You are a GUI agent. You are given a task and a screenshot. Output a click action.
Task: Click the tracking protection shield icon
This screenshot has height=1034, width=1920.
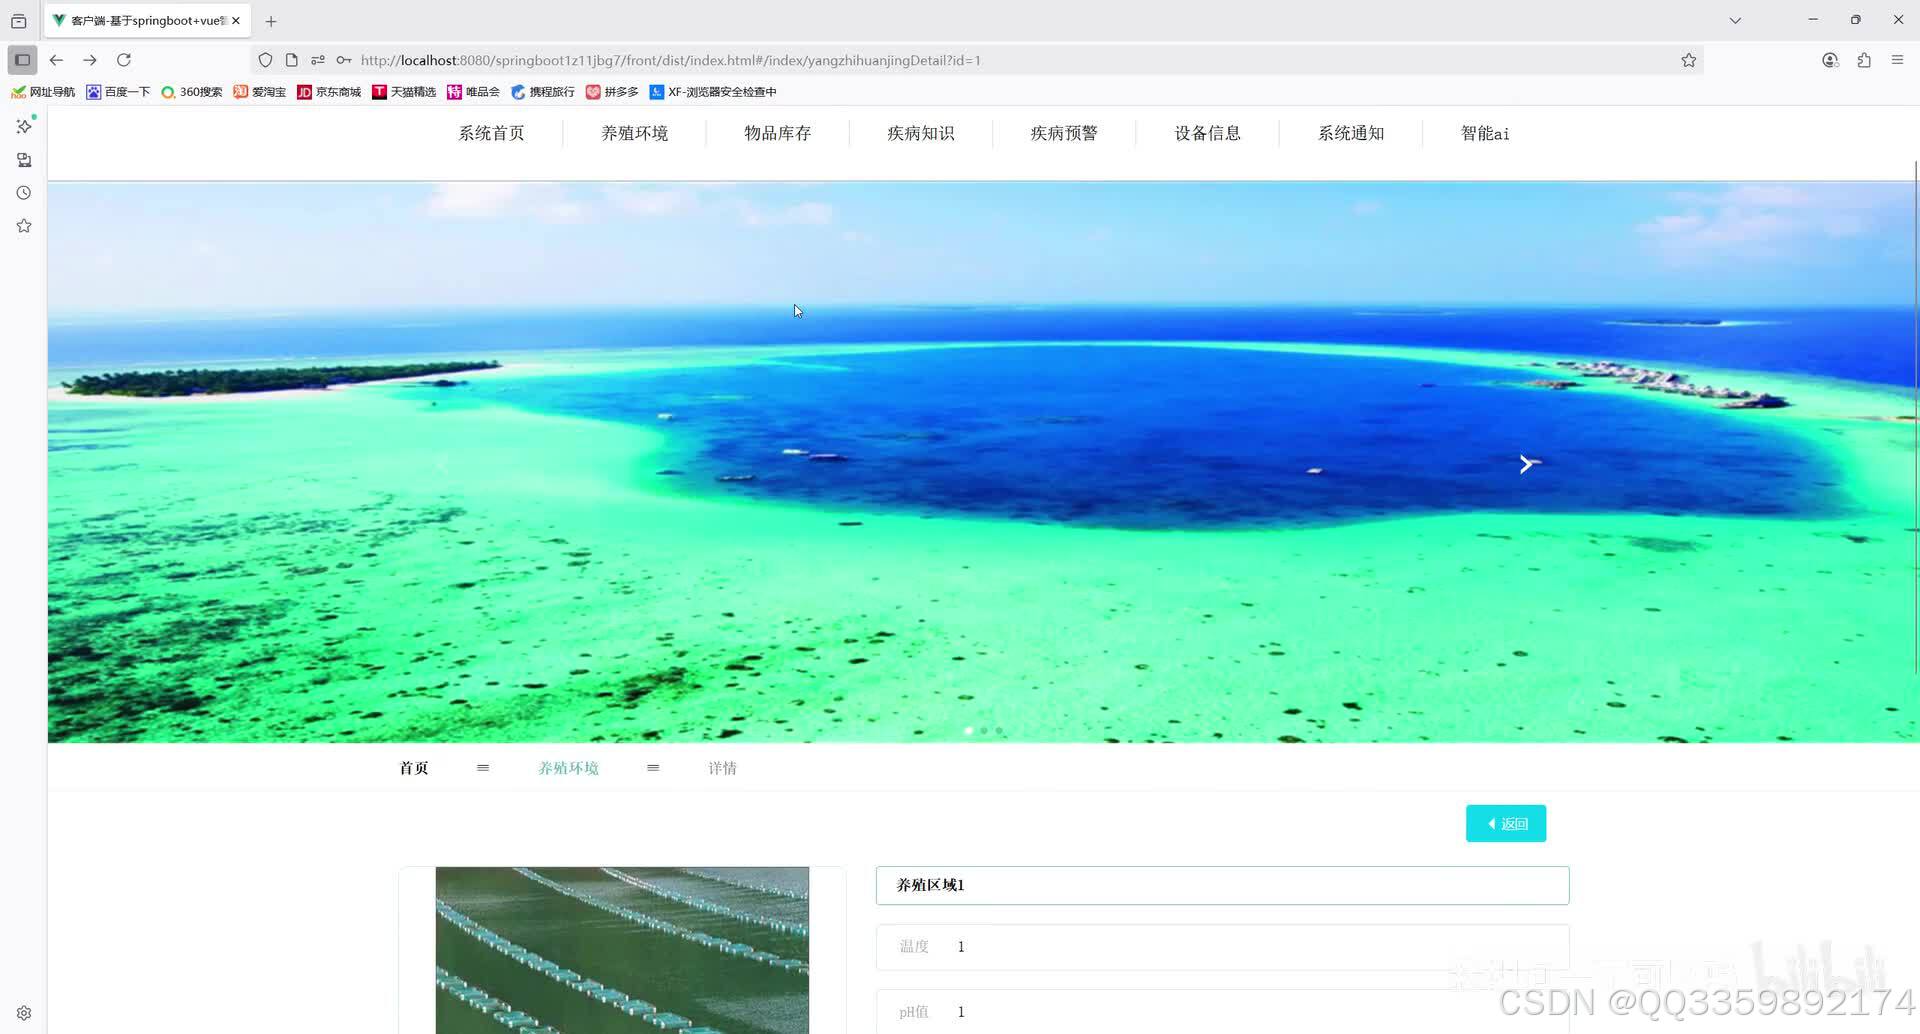click(x=265, y=60)
